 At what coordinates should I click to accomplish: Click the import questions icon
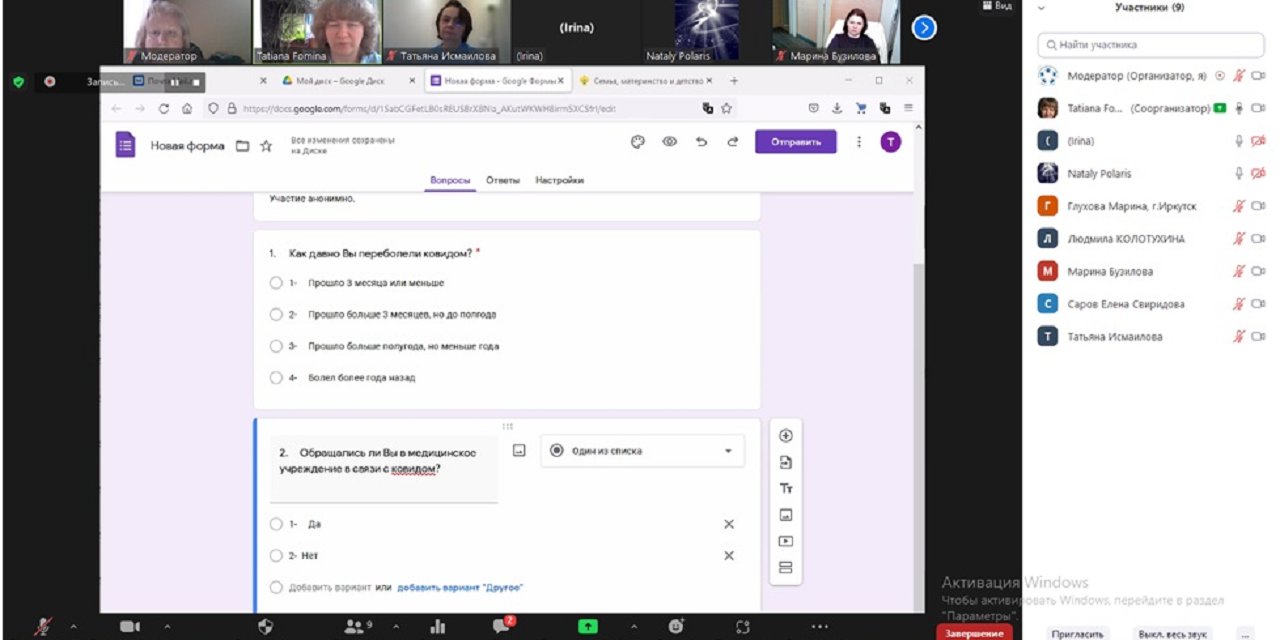pos(785,462)
